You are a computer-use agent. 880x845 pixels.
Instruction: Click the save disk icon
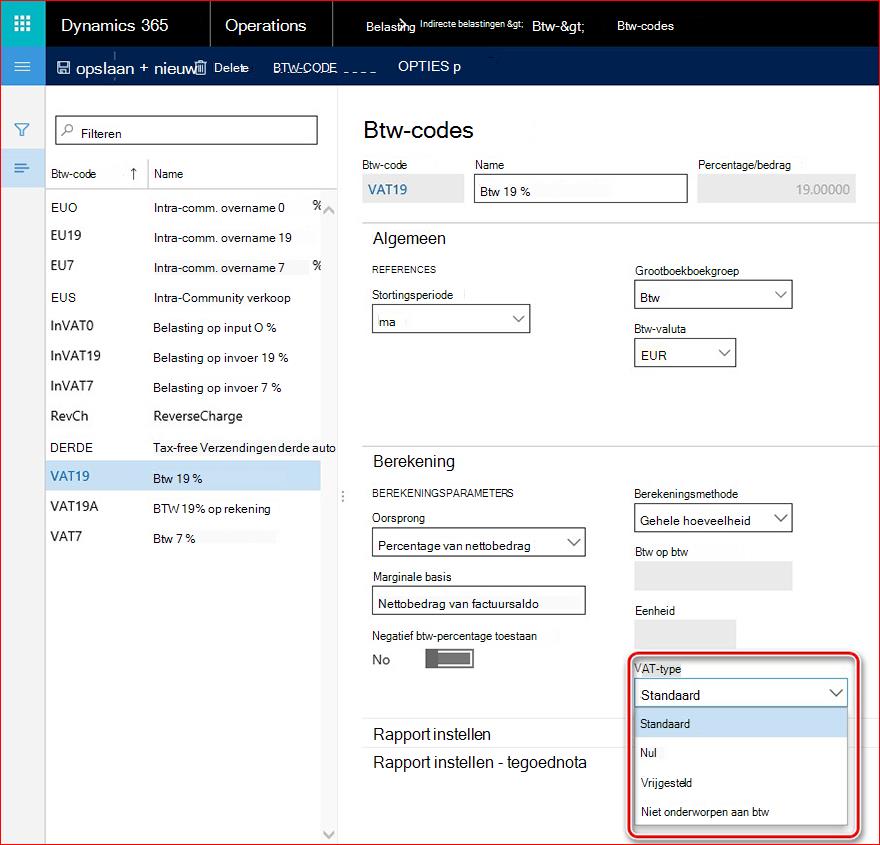click(x=63, y=68)
